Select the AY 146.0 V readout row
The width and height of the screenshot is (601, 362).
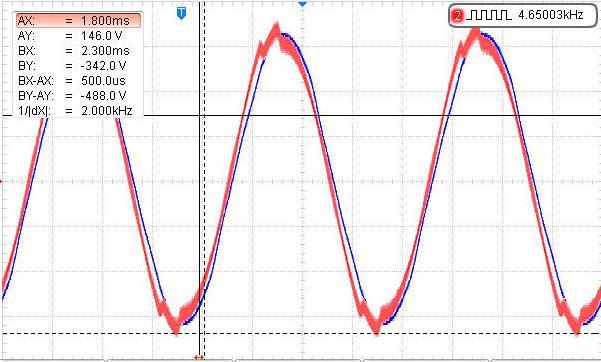(79, 36)
